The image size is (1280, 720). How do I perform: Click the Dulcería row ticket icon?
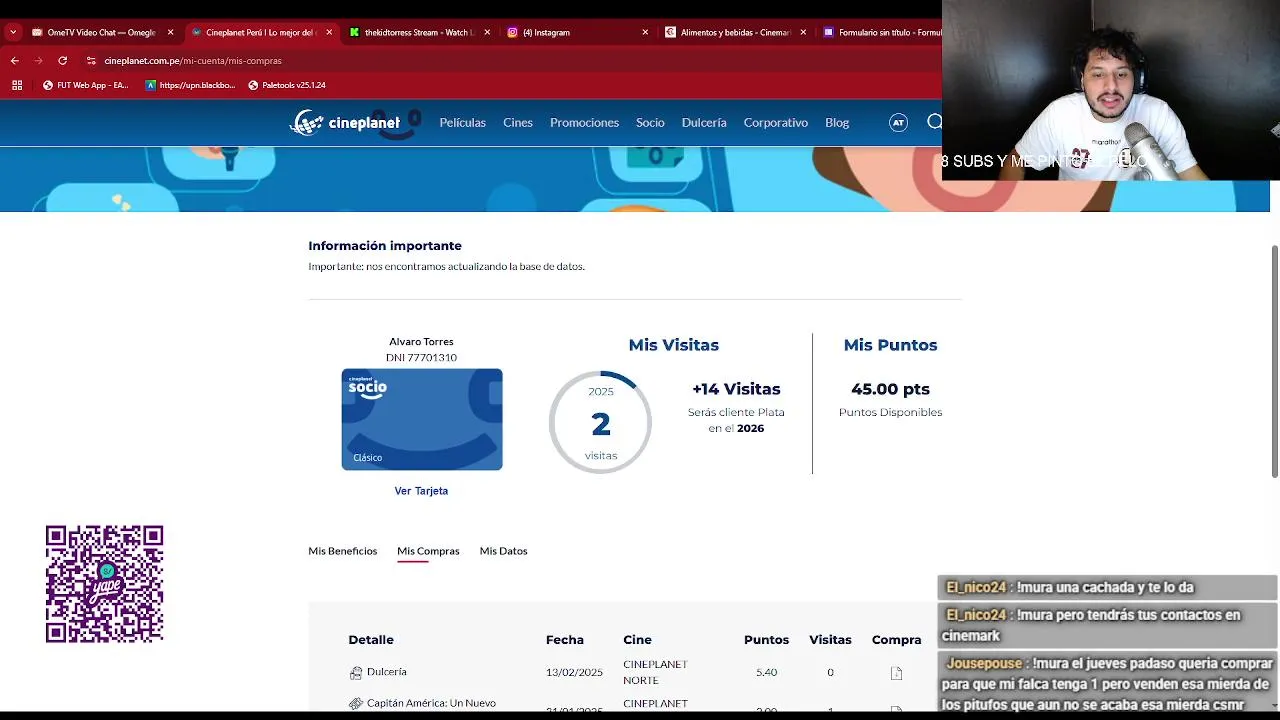(x=356, y=673)
